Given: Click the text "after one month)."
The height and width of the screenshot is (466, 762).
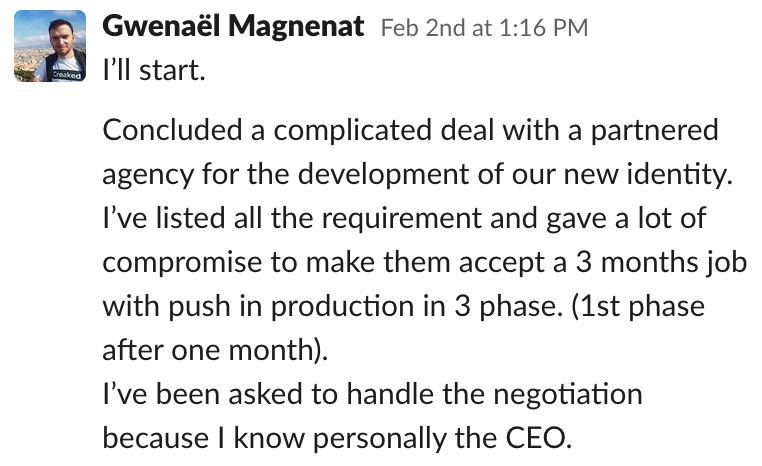Looking at the screenshot, I should pyautogui.click(x=215, y=350).
